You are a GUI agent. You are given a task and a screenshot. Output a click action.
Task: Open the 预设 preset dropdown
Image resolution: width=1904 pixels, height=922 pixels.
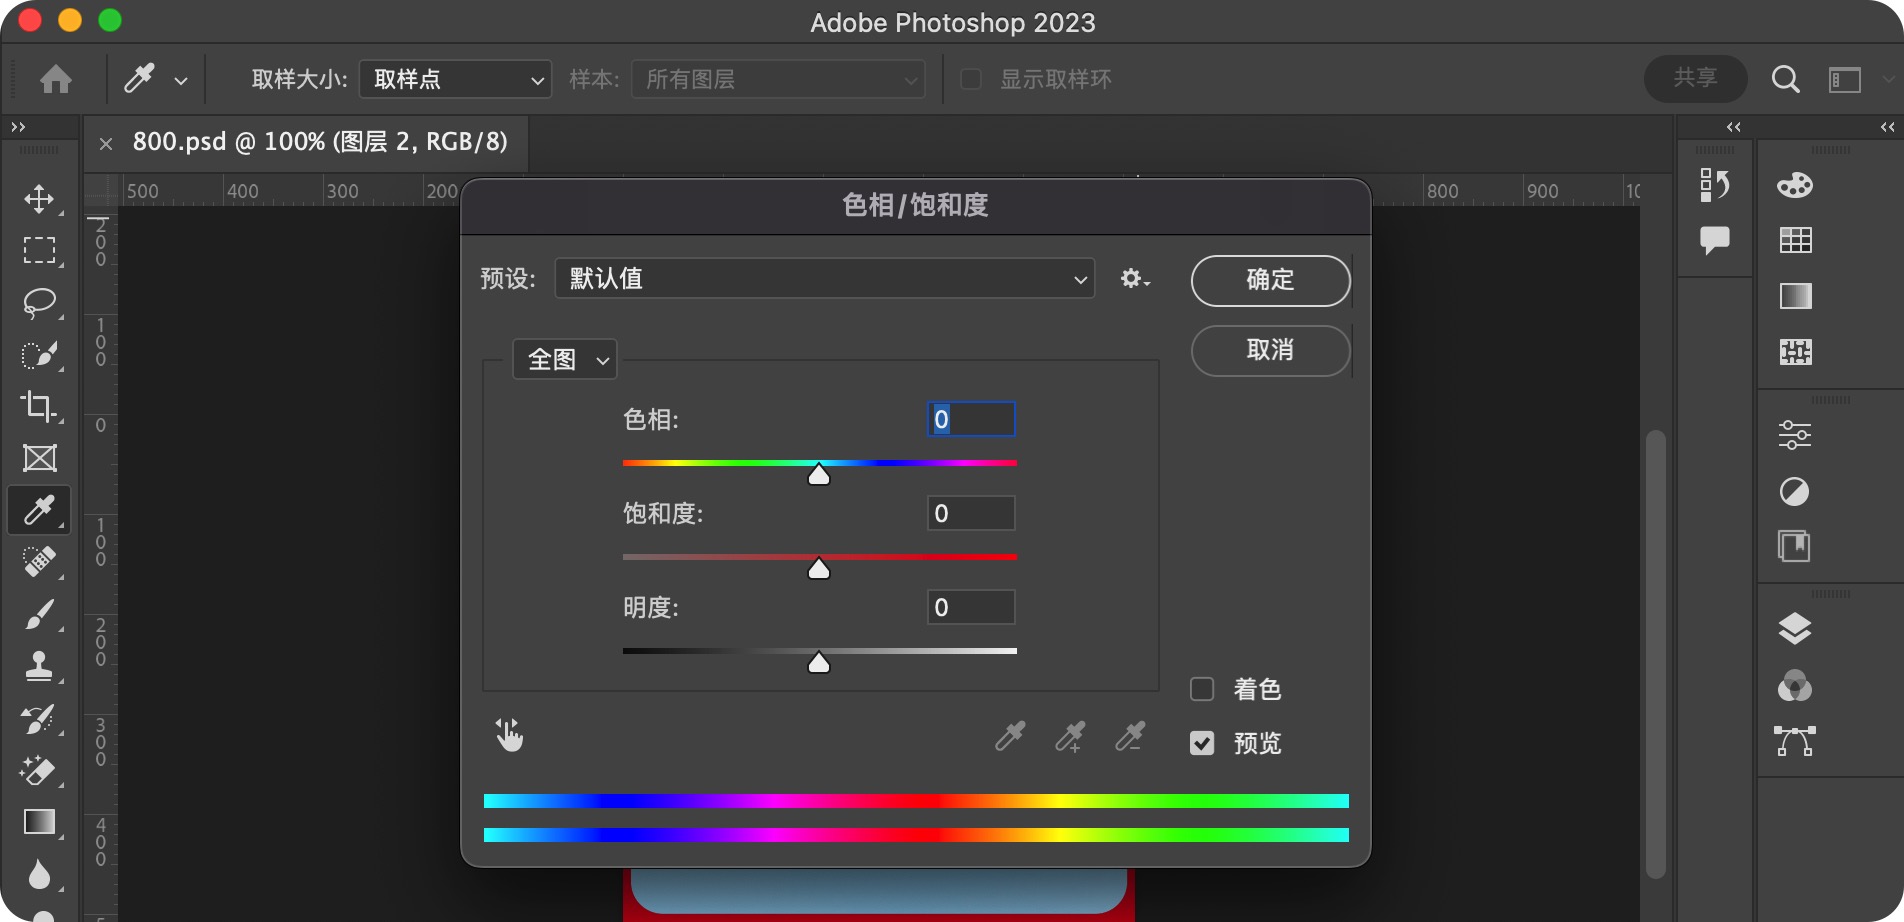pyautogui.click(x=825, y=279)
